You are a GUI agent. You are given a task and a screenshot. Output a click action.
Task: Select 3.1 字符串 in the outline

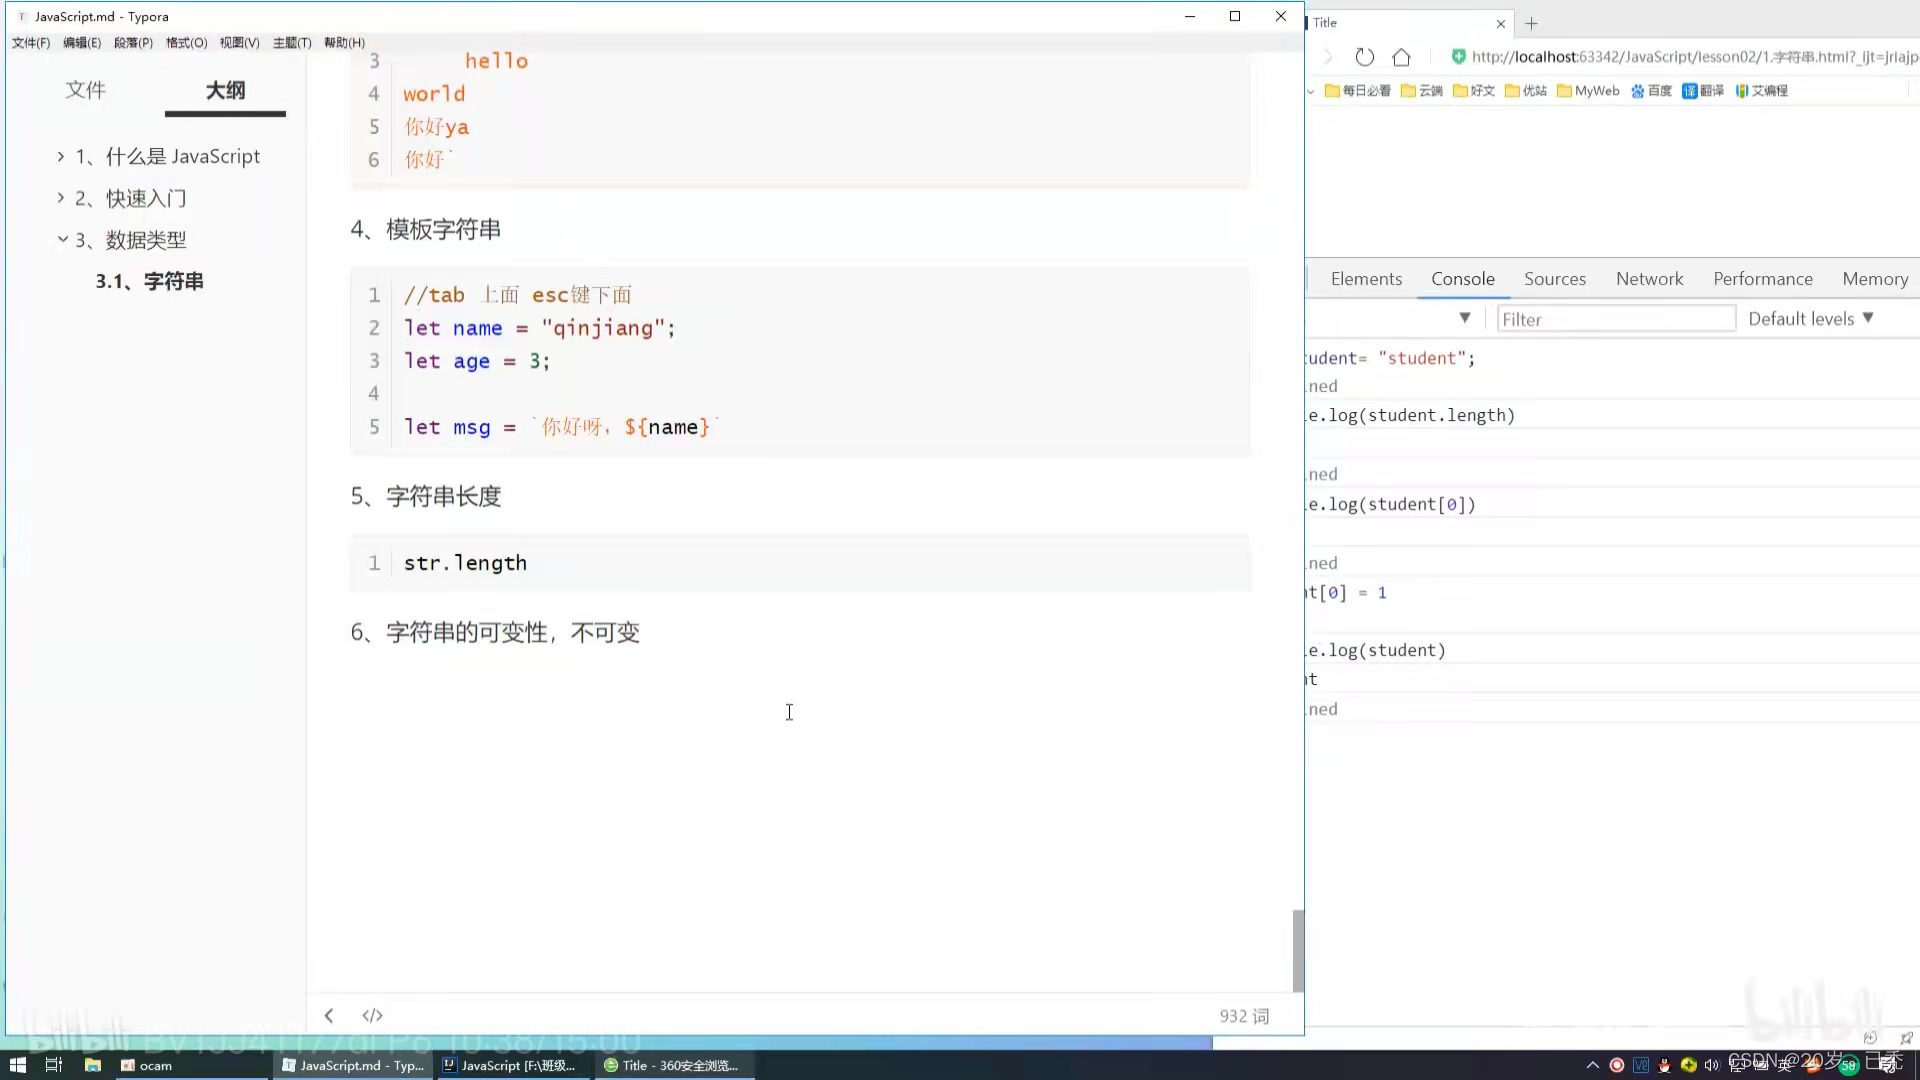click(150, 281)
